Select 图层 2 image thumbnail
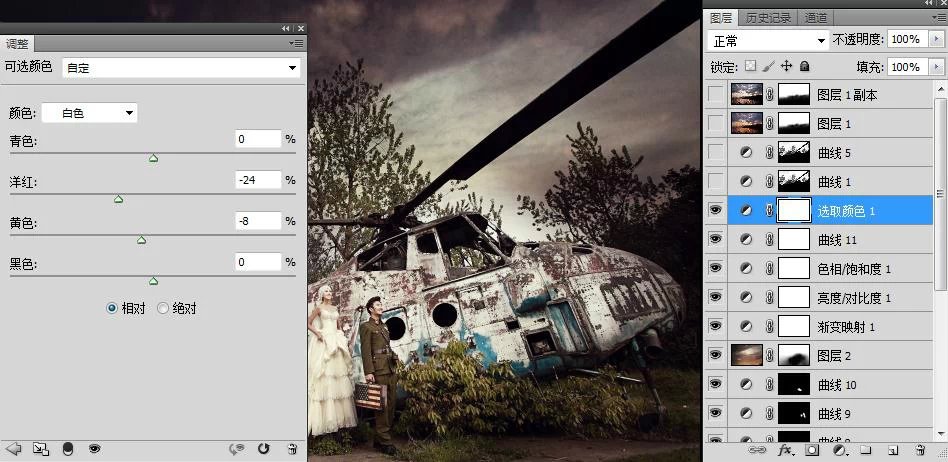Image resolution: width=948 pixels, height=462 pixels. 747,356
